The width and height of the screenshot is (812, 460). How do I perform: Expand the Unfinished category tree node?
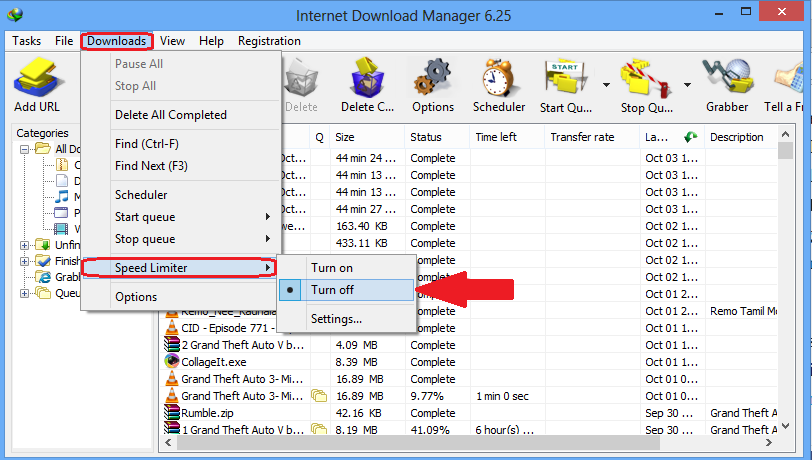25,245
